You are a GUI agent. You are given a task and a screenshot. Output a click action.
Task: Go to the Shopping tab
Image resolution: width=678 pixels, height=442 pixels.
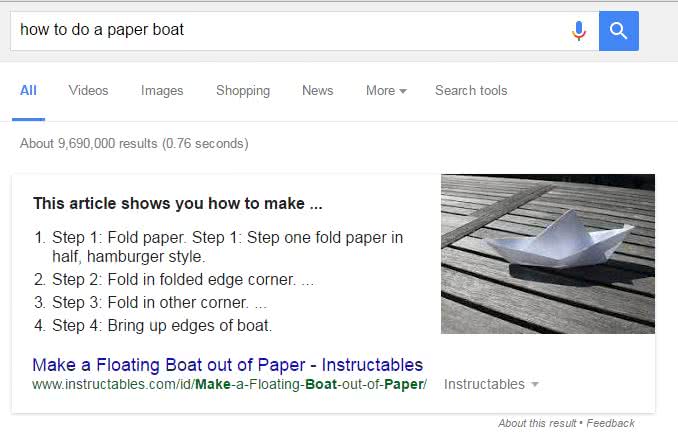click(x=243, y=90)
